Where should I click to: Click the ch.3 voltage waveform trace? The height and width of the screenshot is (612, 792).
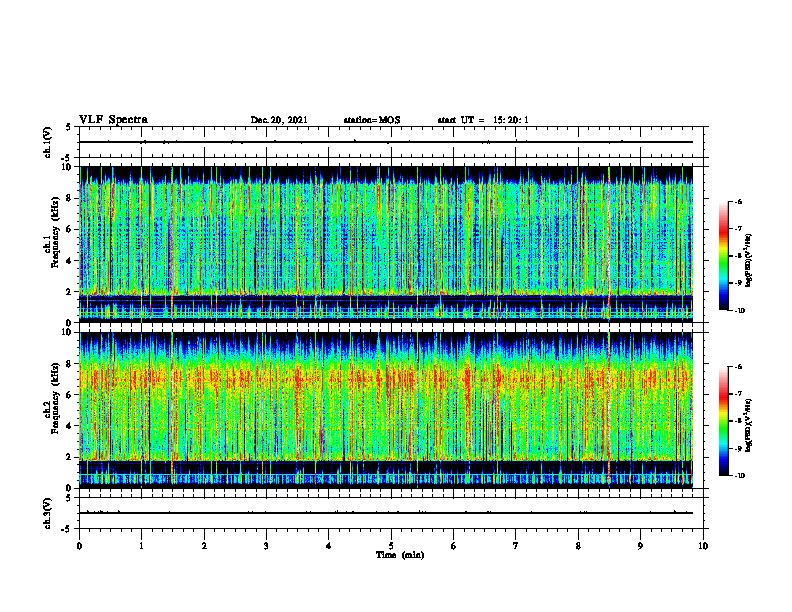click(x=386, y=513)
